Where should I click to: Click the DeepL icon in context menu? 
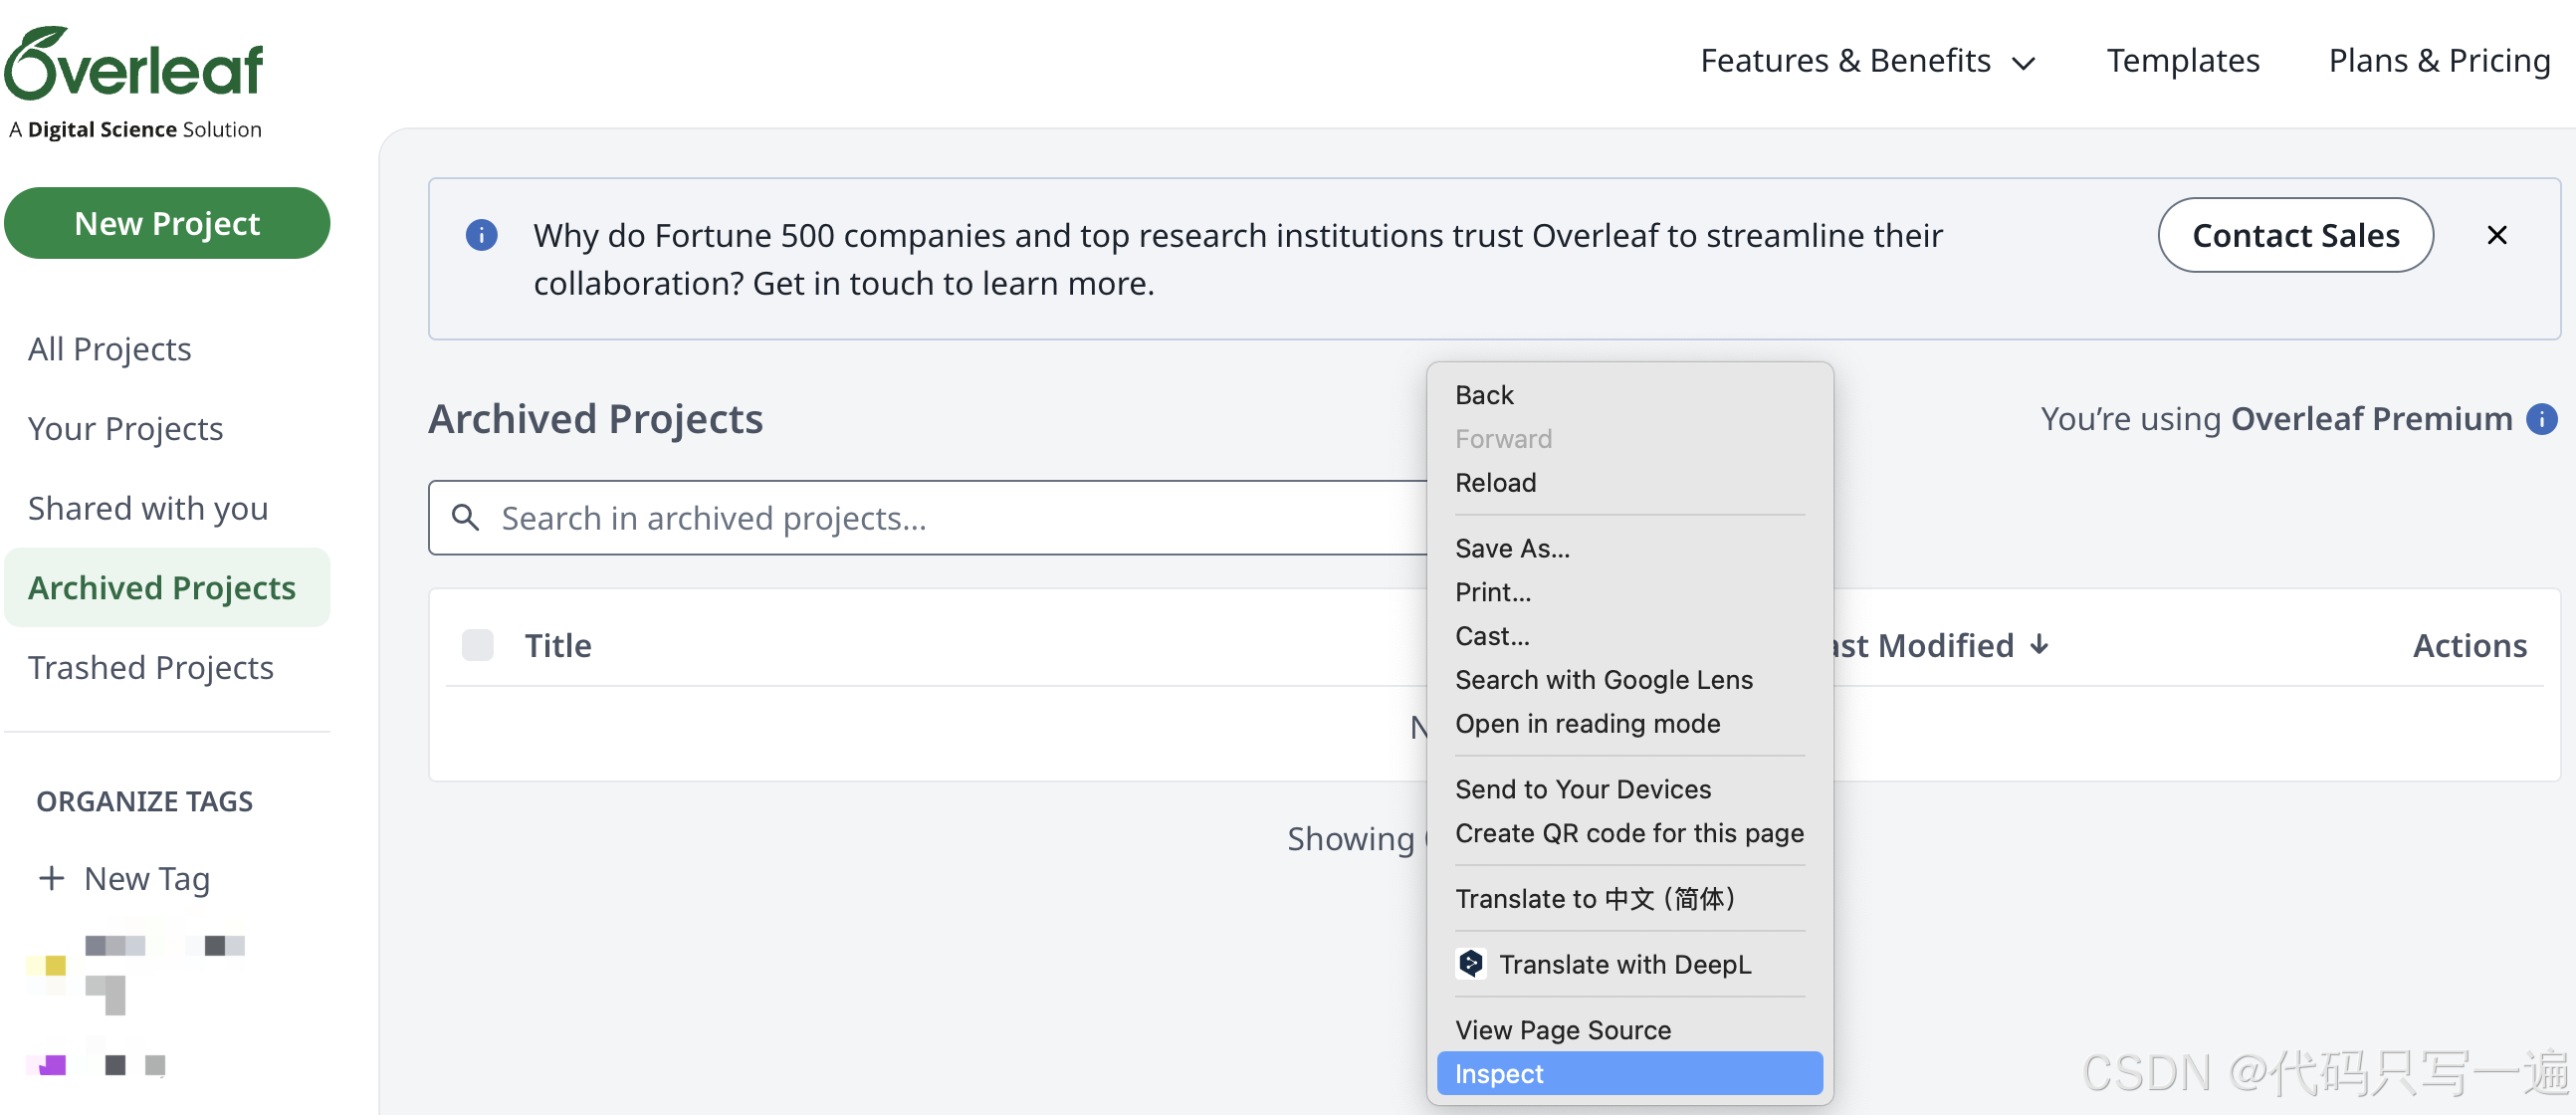click(x=1470, y=964)
